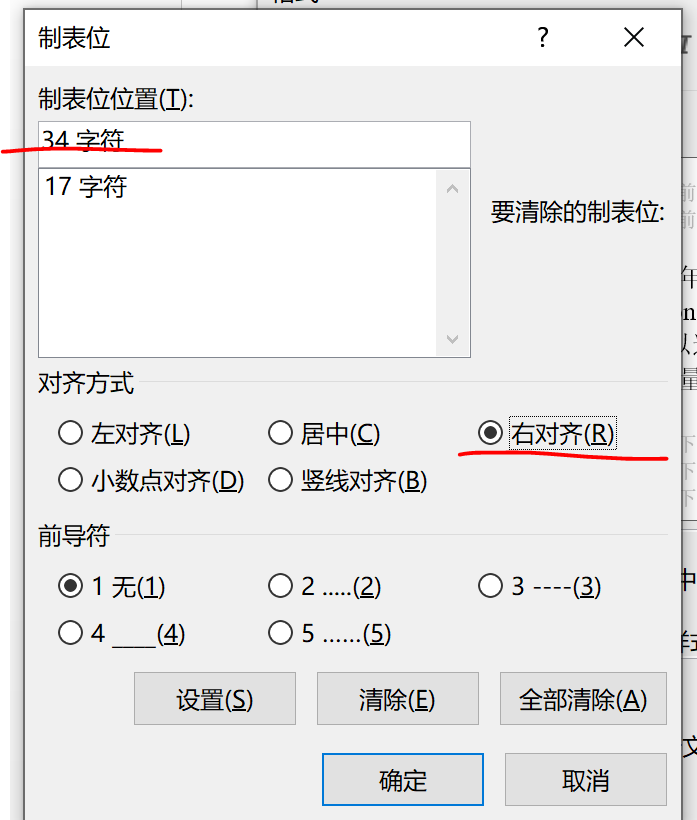Image resolution: width=697 pixels, height=820 pixels.
Task: Select the 竖线对齐(B) alignment option
Action: coord(281,480)
